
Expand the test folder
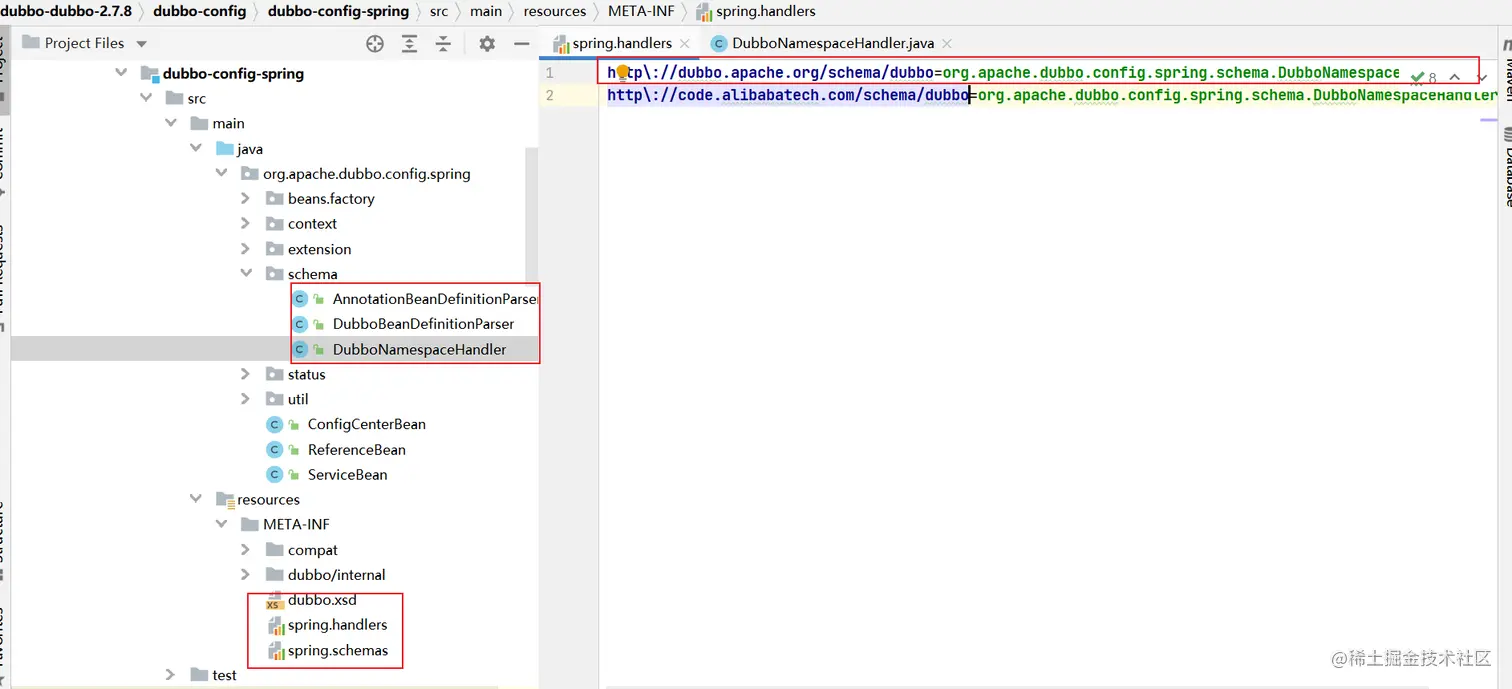(x=171, y=675)
